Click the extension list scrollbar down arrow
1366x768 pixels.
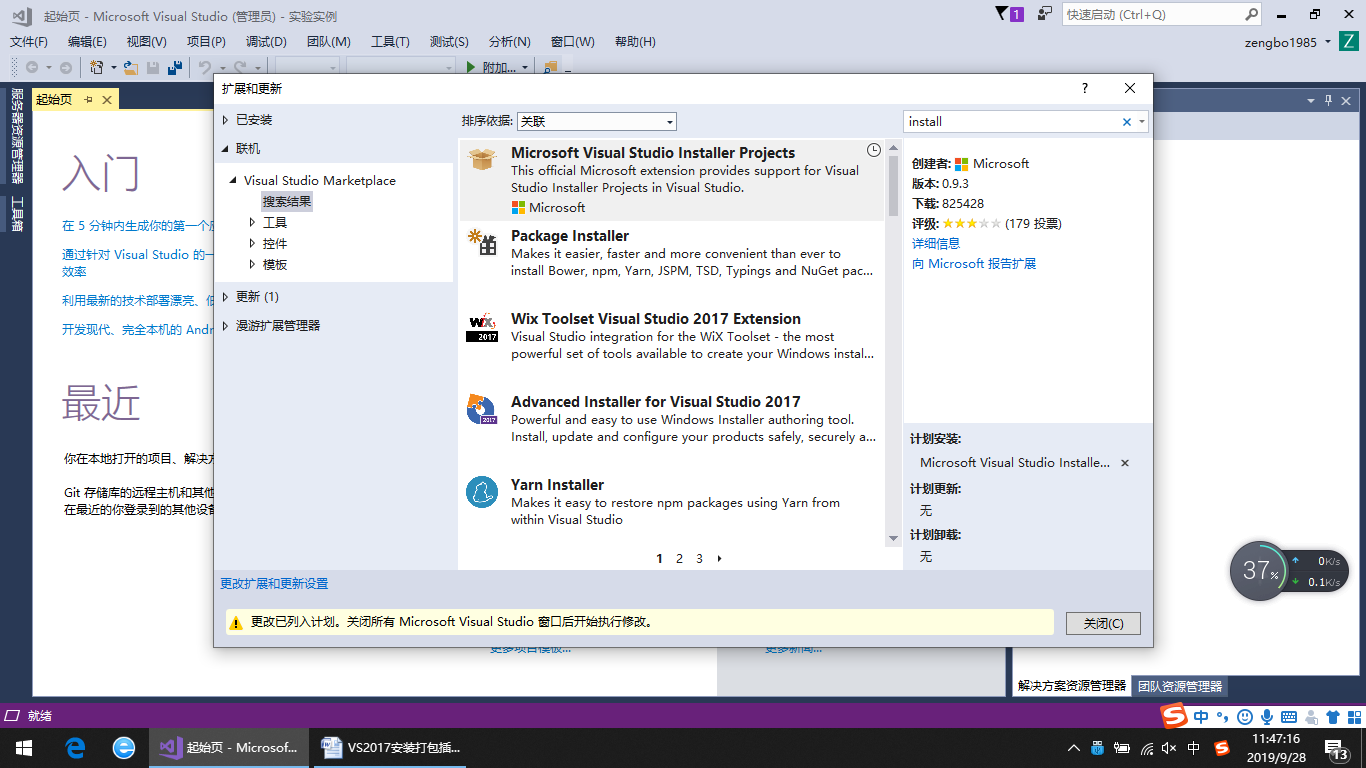pos(893,539)
